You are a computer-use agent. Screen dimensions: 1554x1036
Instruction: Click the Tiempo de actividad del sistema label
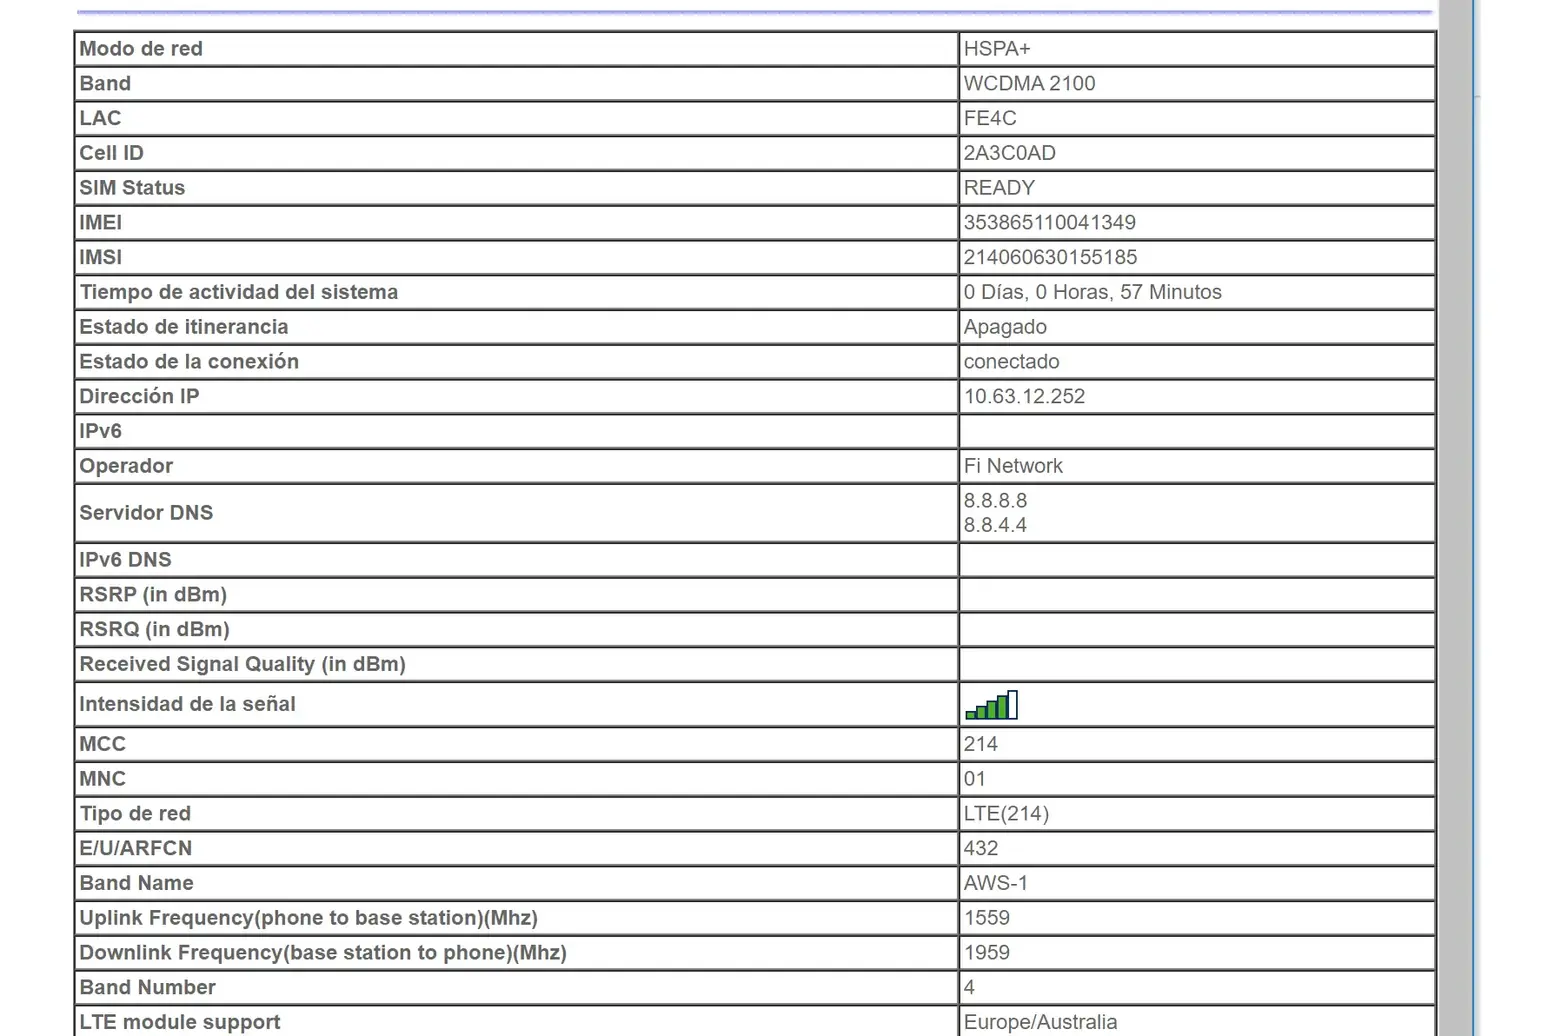point(239,292)
